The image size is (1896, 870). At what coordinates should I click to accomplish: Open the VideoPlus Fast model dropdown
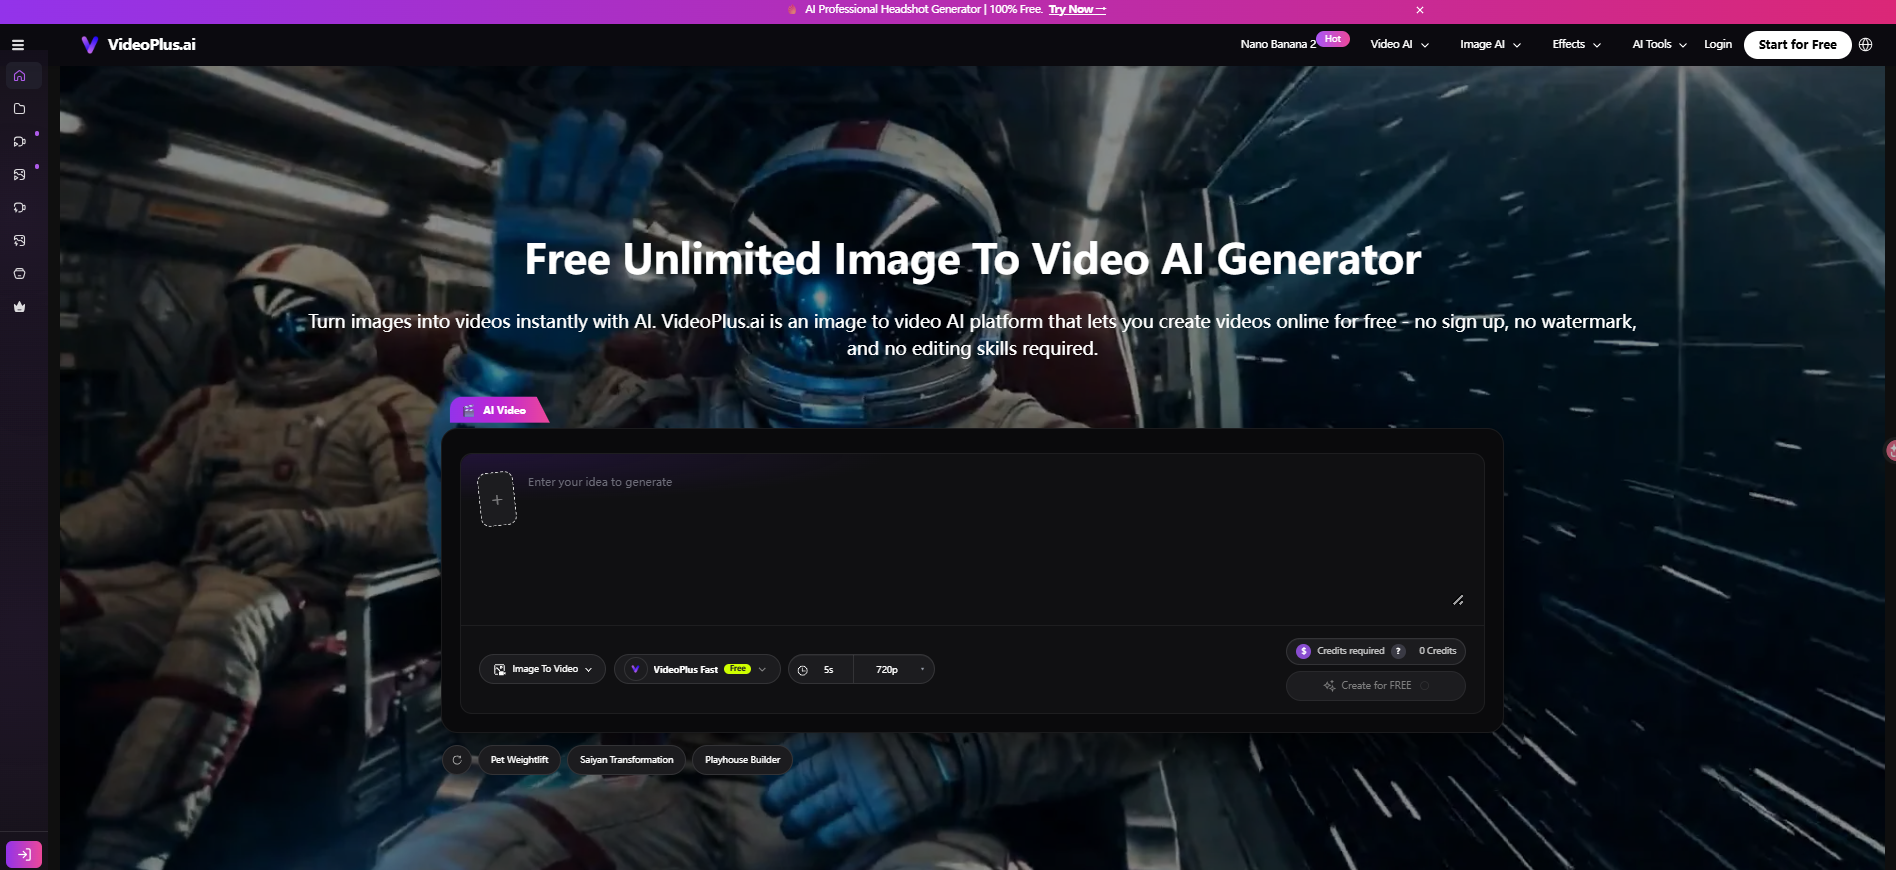(697, 669)
